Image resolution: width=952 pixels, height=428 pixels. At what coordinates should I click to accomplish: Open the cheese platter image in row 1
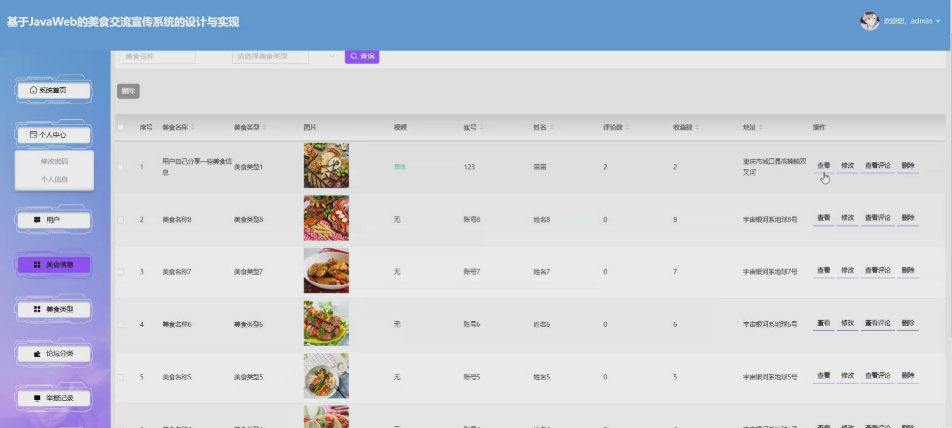[x=326, y=166]
